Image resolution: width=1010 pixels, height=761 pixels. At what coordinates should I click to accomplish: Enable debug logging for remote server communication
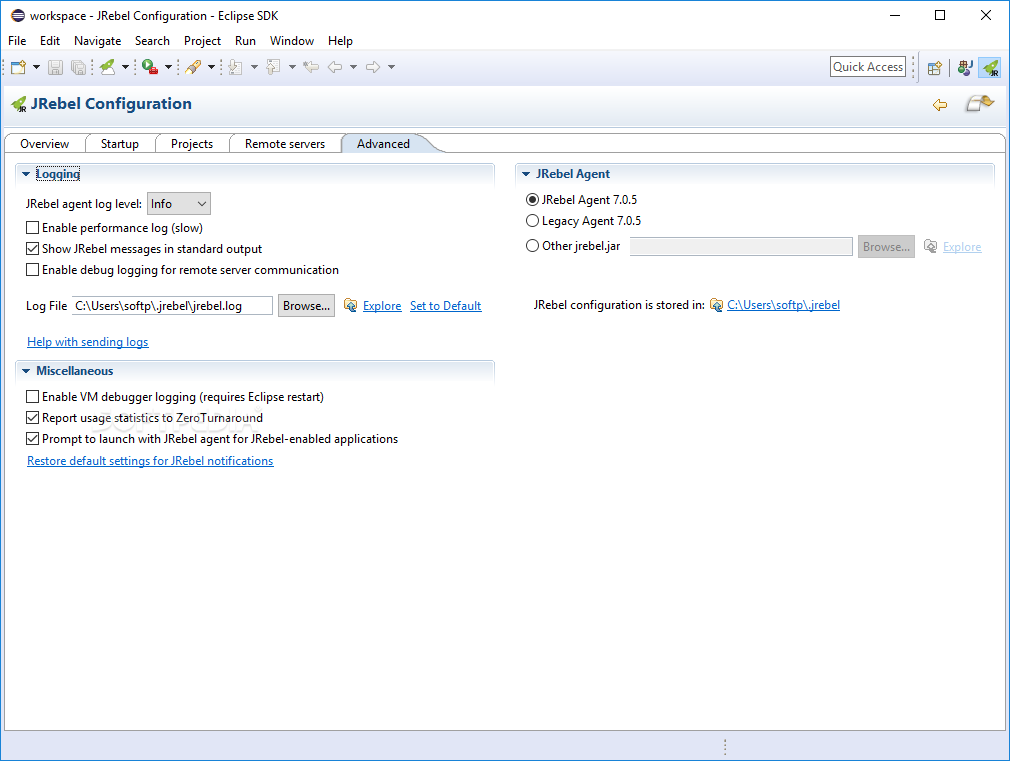click(32, 270)
